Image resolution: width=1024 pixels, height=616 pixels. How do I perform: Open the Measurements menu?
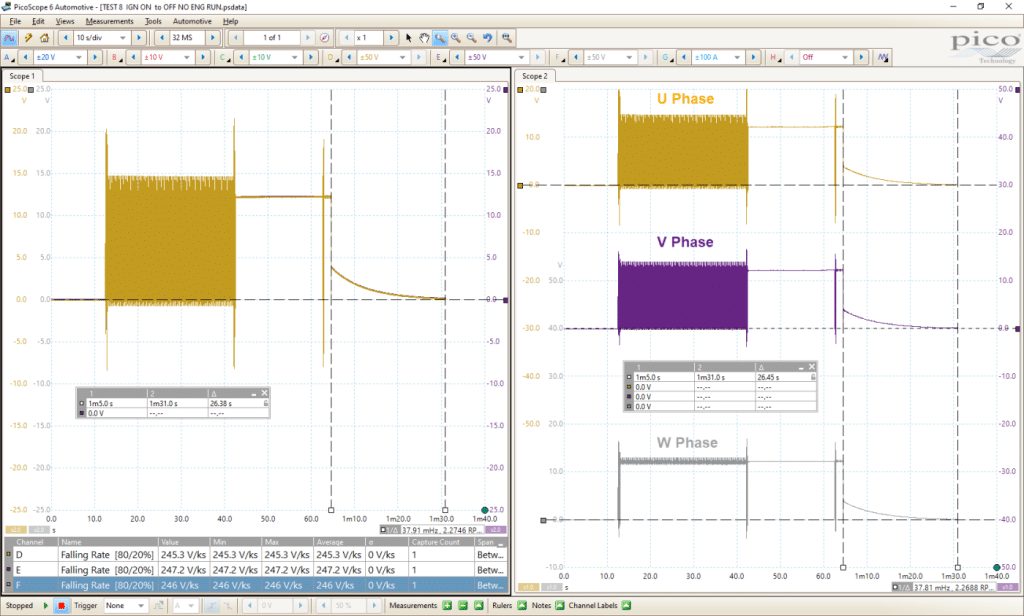pos(109,21)
